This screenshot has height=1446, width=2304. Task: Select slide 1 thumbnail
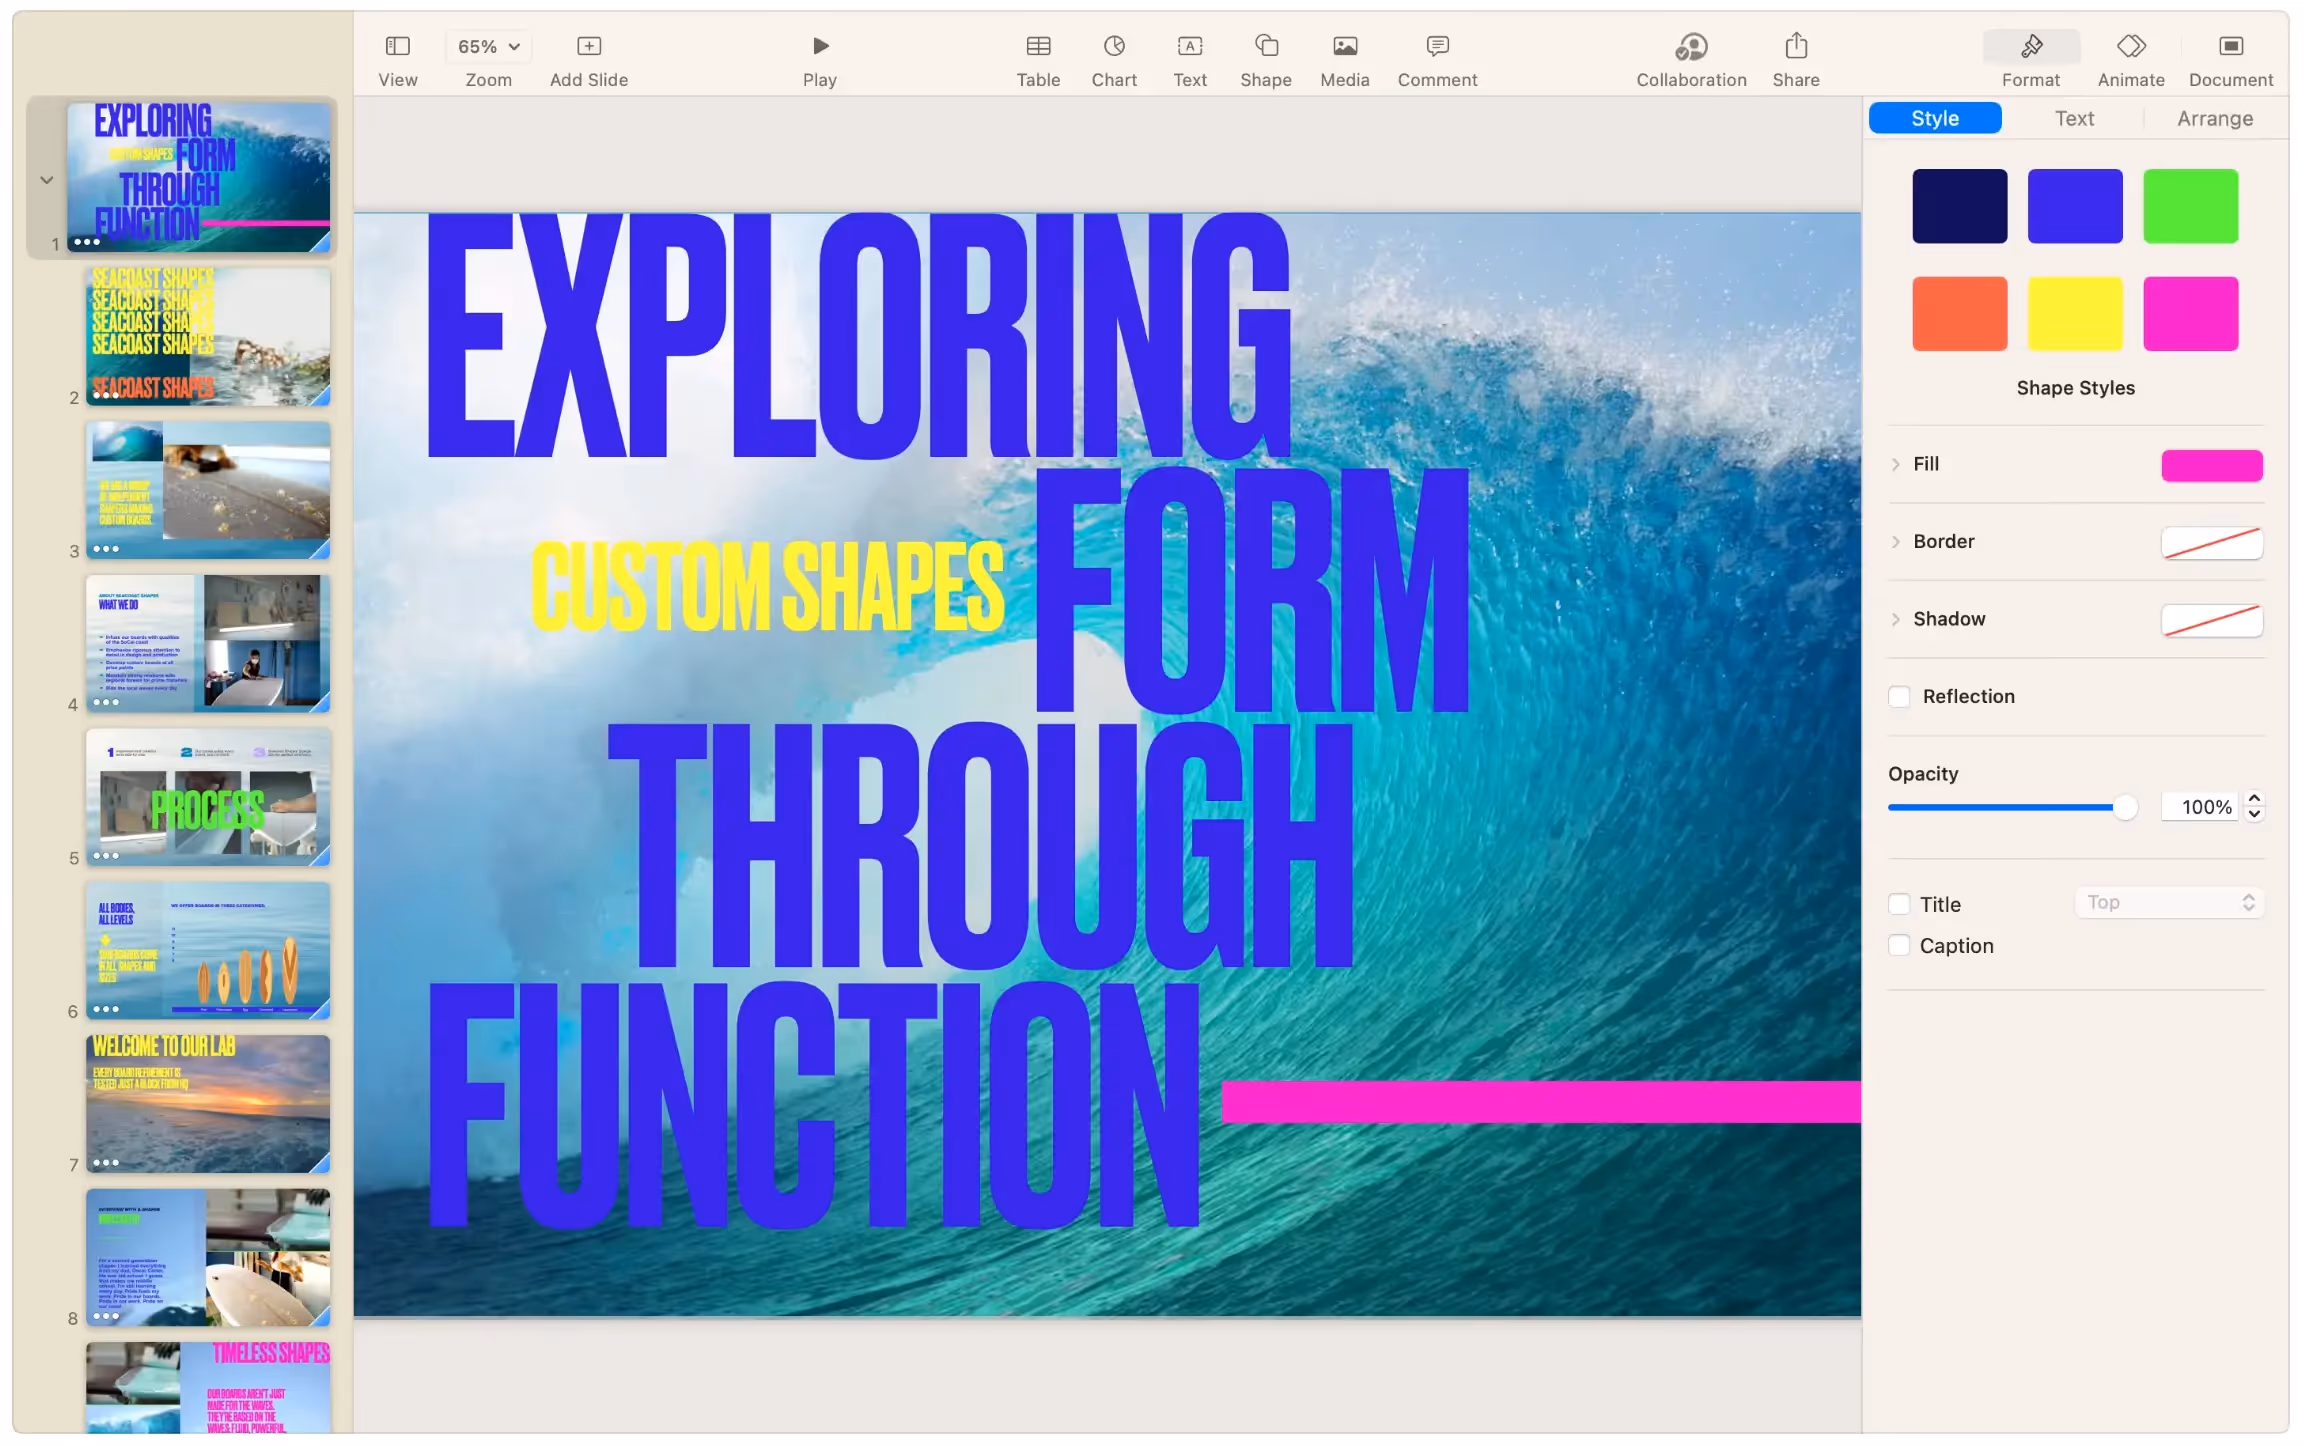point(198,177)
